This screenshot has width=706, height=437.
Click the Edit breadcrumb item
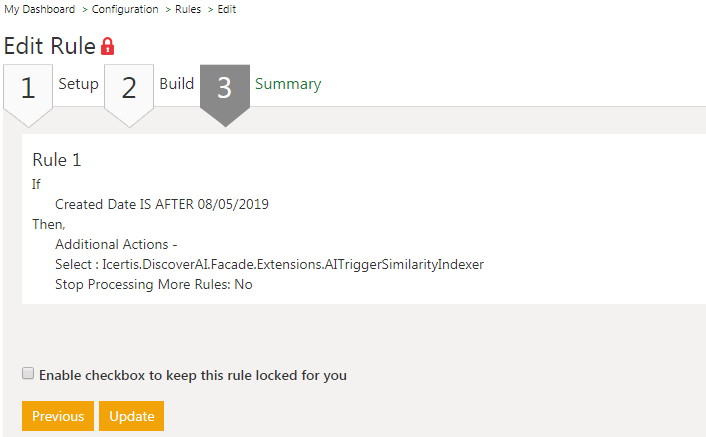pos(227,9)
